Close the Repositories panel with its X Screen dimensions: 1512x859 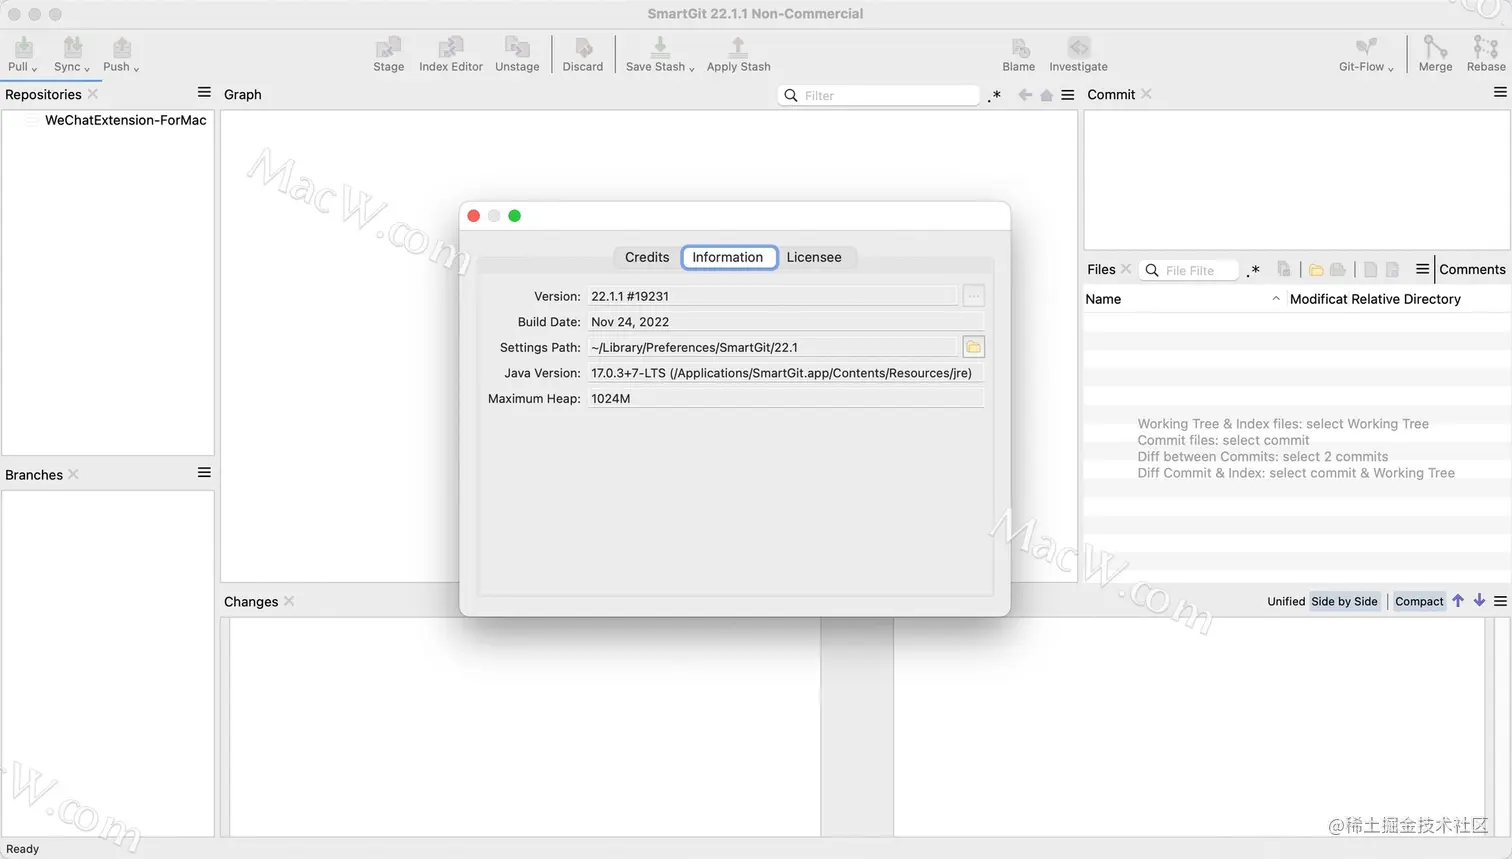pos(92,94)
